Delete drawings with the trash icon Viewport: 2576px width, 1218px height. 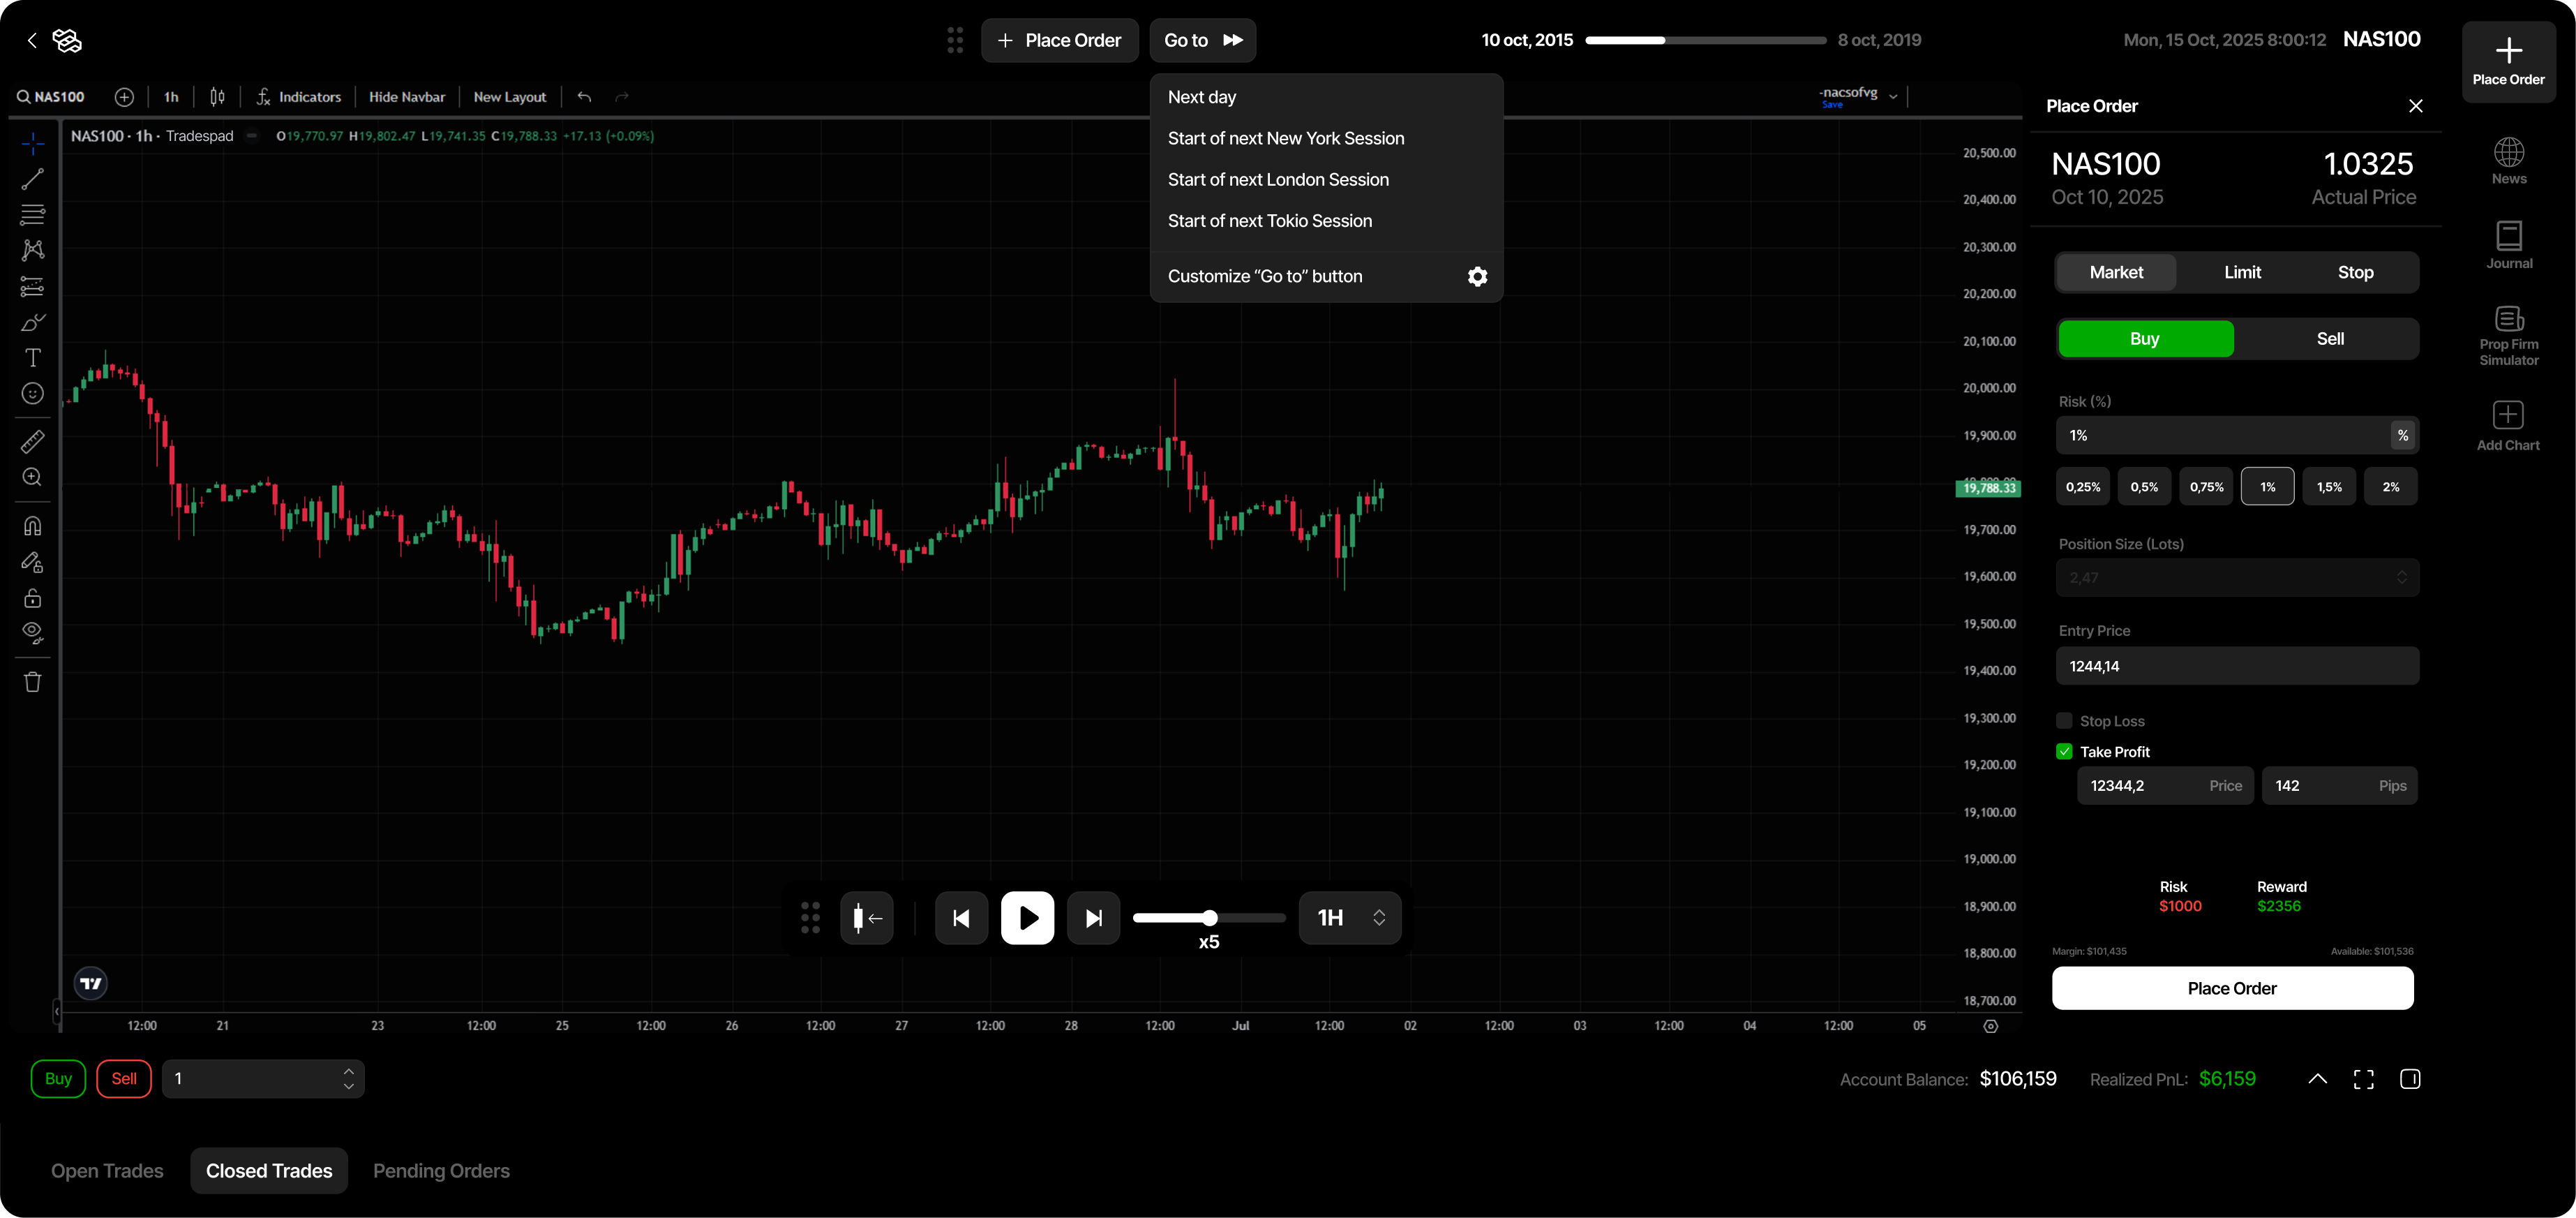pos(33,682)
